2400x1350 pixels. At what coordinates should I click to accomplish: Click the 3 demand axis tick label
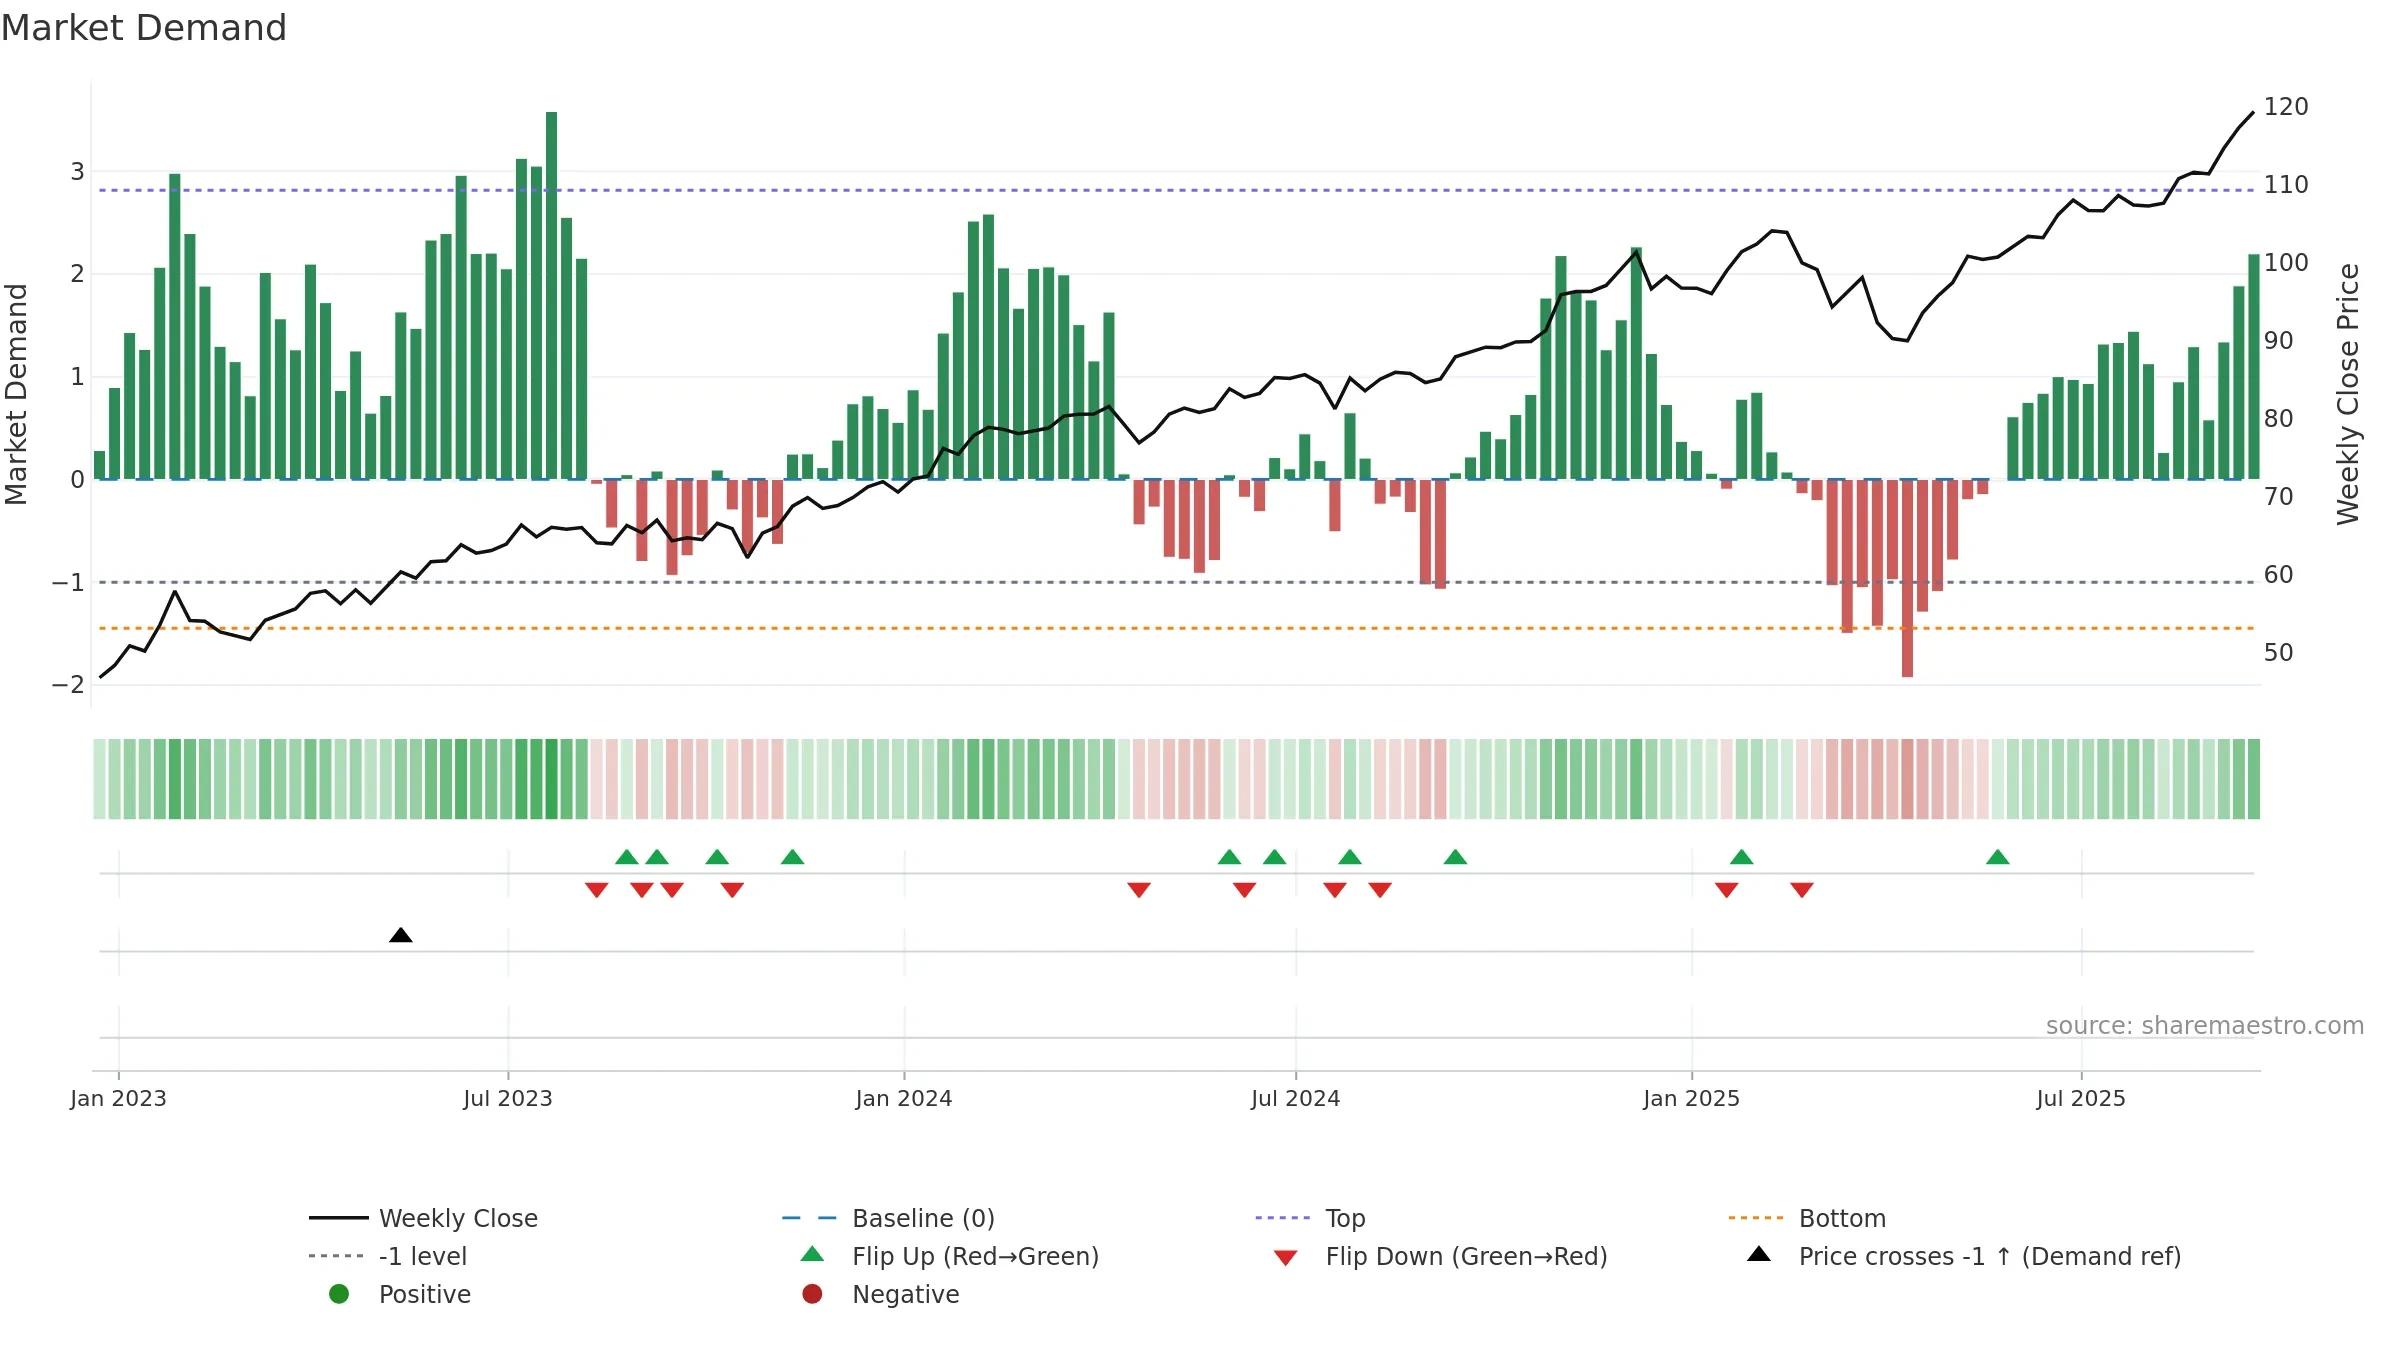(77, 171)
